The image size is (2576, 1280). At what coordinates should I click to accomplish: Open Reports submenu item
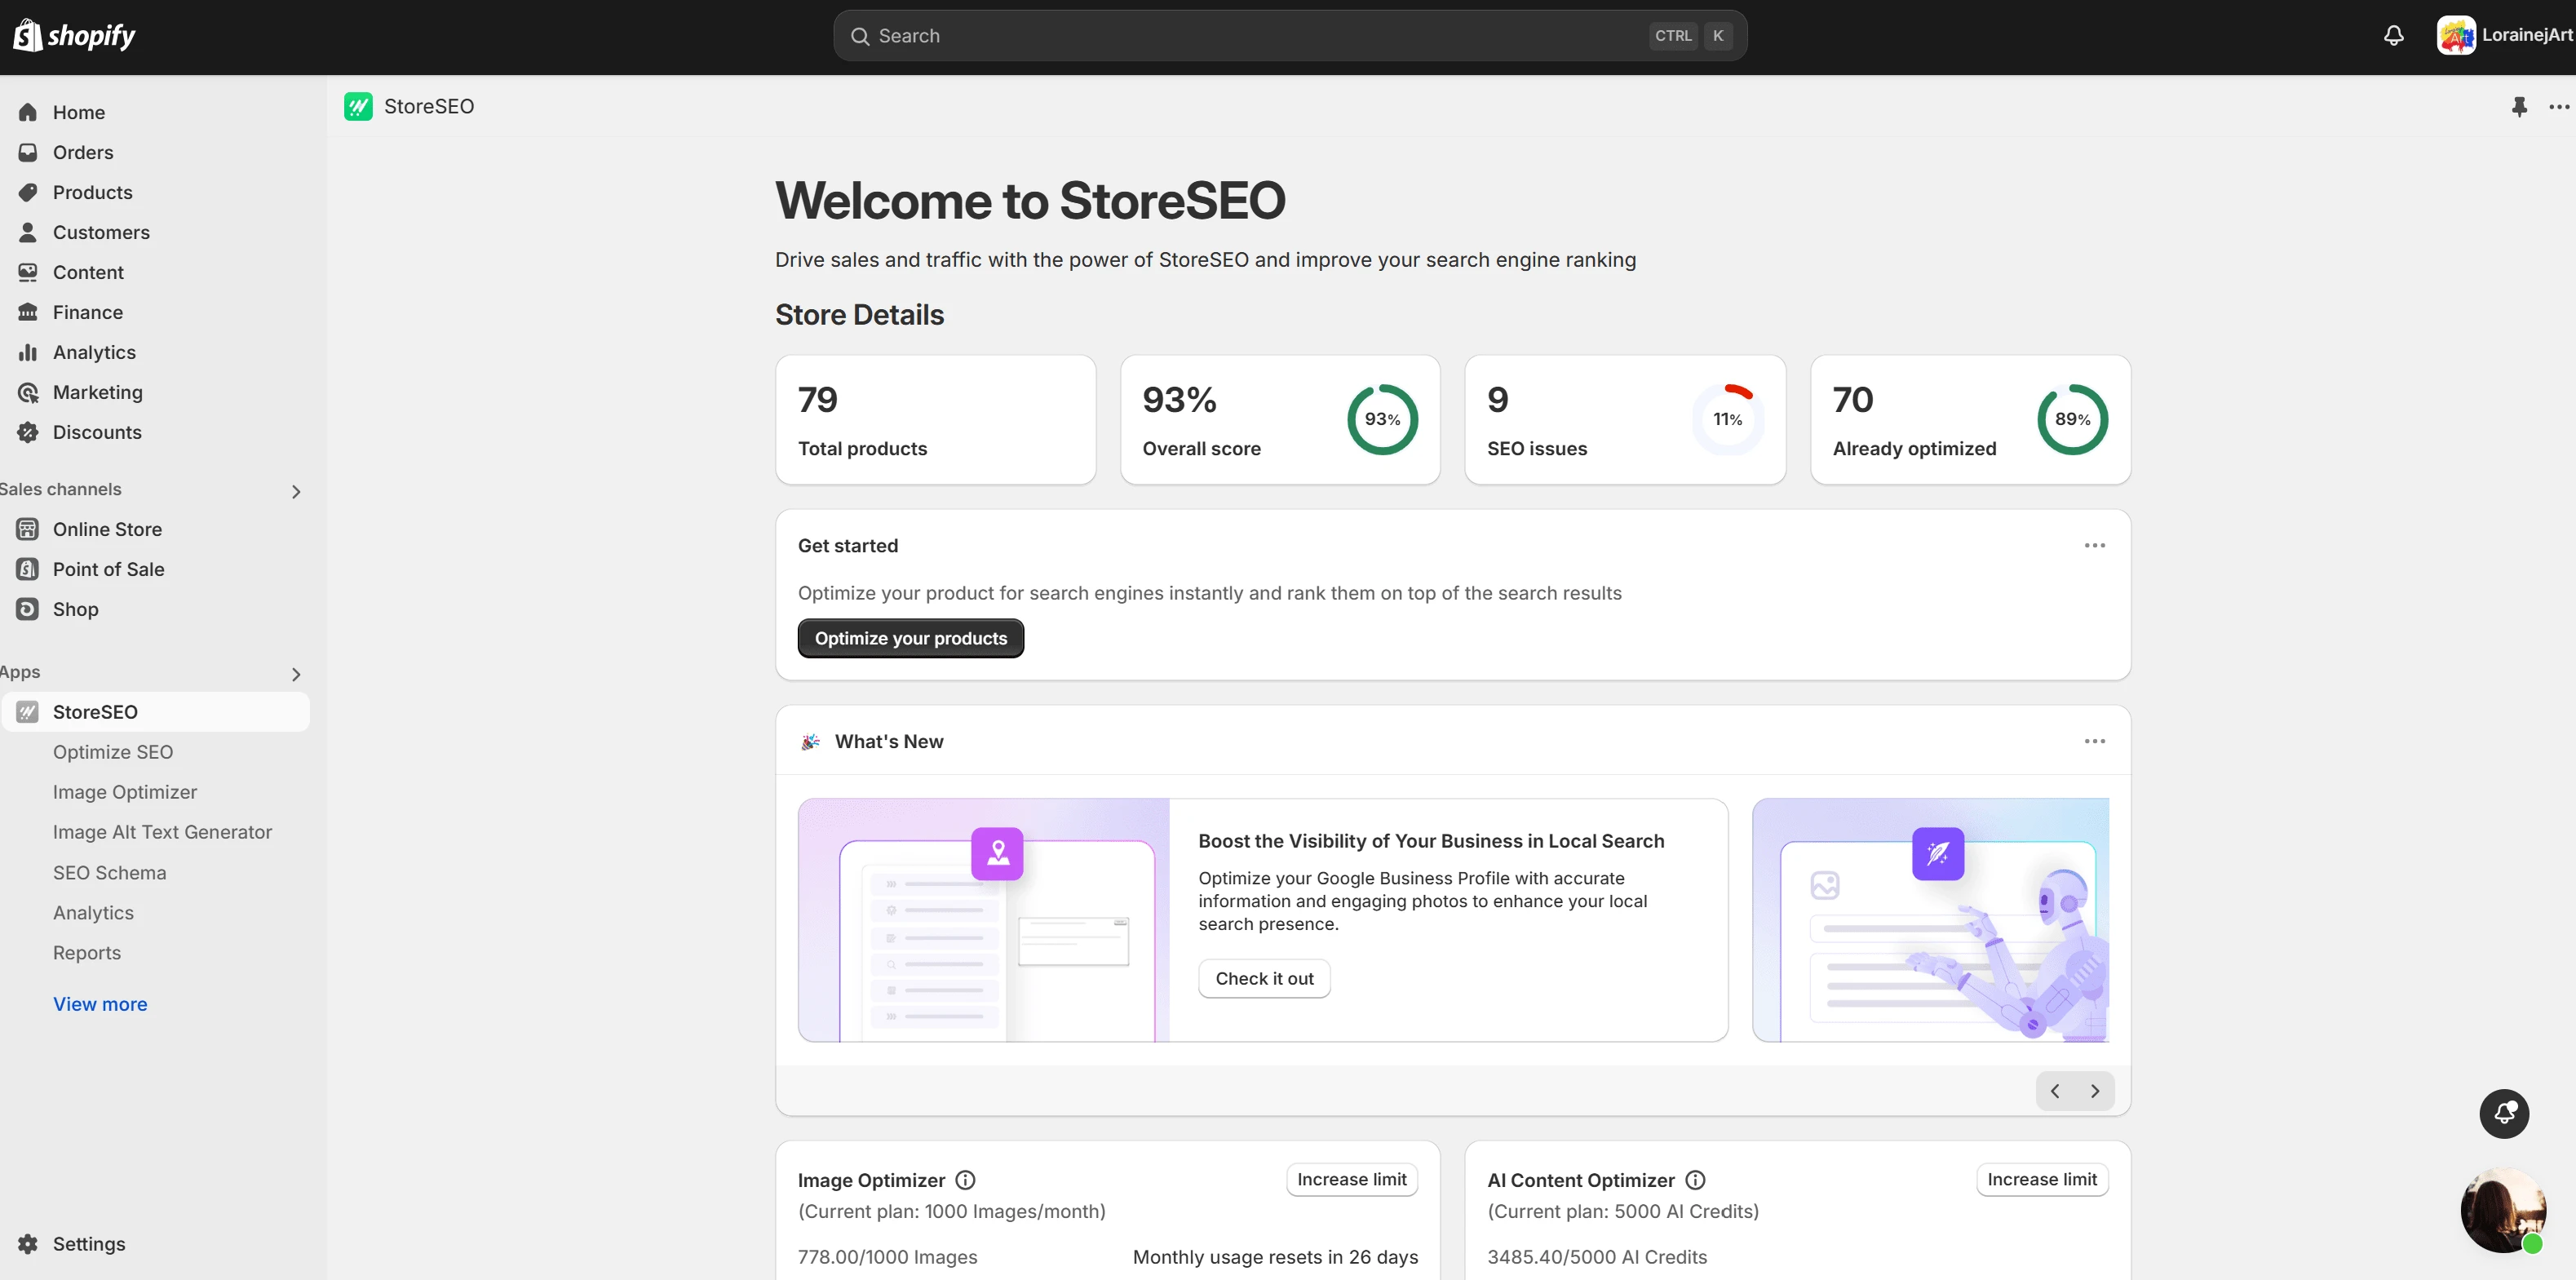87,953
